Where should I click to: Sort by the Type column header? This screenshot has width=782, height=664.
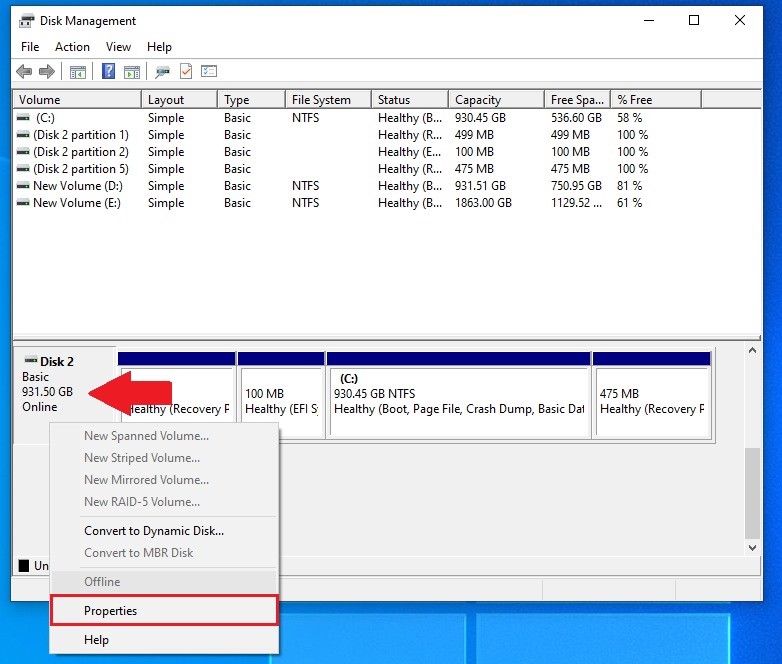251,100
